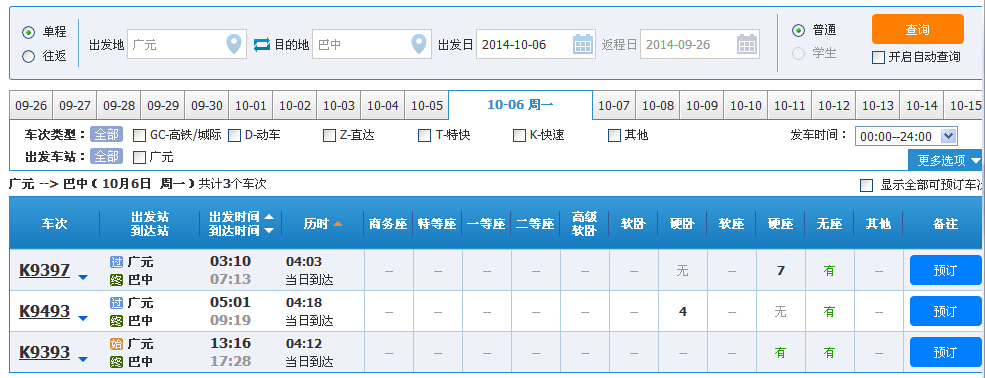Click the departure station location pin icon
Image resolution: width=985 pixels, height=378 pixels.
(x=234, y=44)
